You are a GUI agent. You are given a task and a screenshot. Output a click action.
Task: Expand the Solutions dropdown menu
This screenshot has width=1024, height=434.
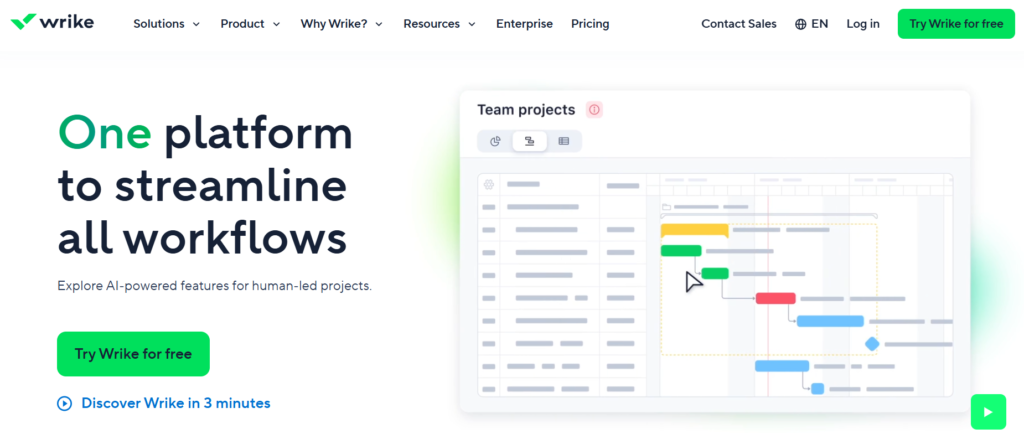pos(166,24)
